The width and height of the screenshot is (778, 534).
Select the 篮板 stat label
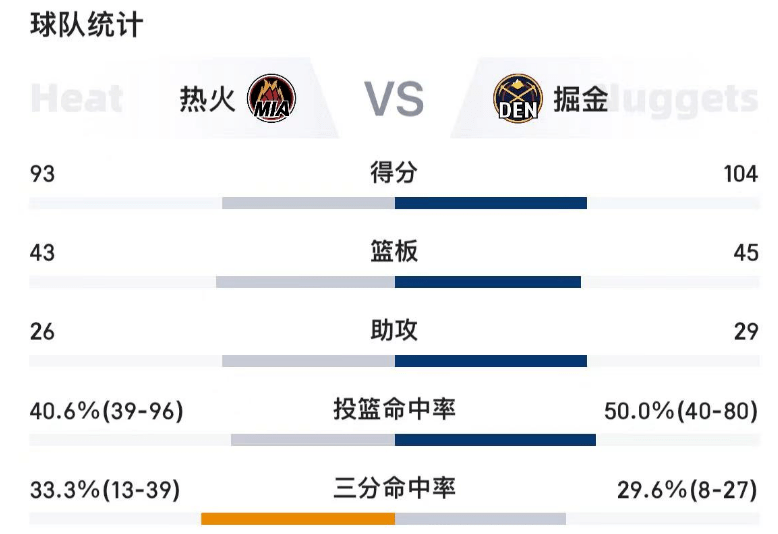pos(394,252)
